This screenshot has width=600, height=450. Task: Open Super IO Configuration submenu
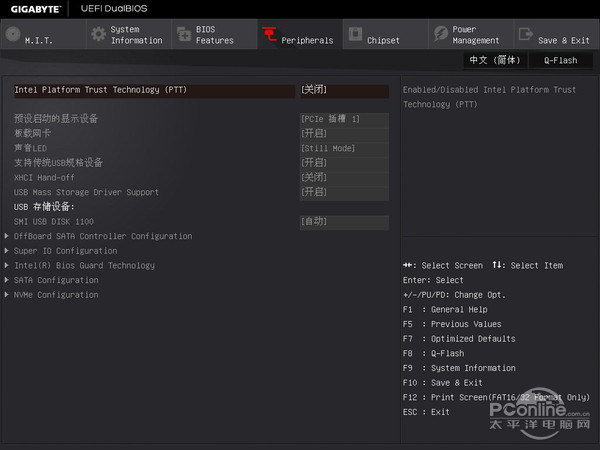[x=65, y=251]
